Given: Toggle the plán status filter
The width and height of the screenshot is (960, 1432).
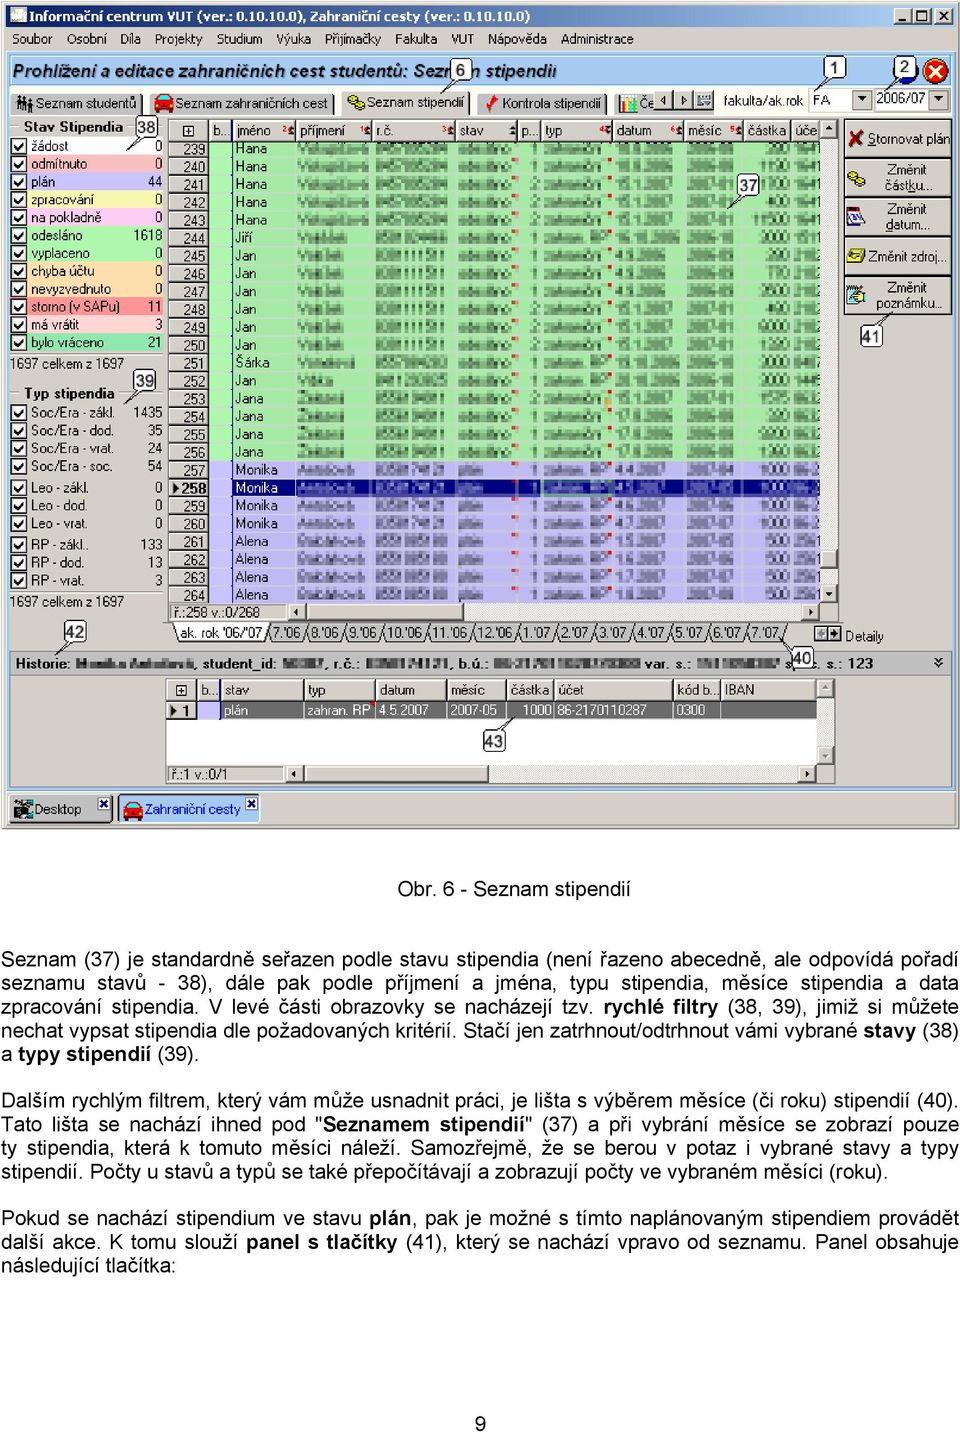Looking at the screenshot, I should tap(19, 182).
